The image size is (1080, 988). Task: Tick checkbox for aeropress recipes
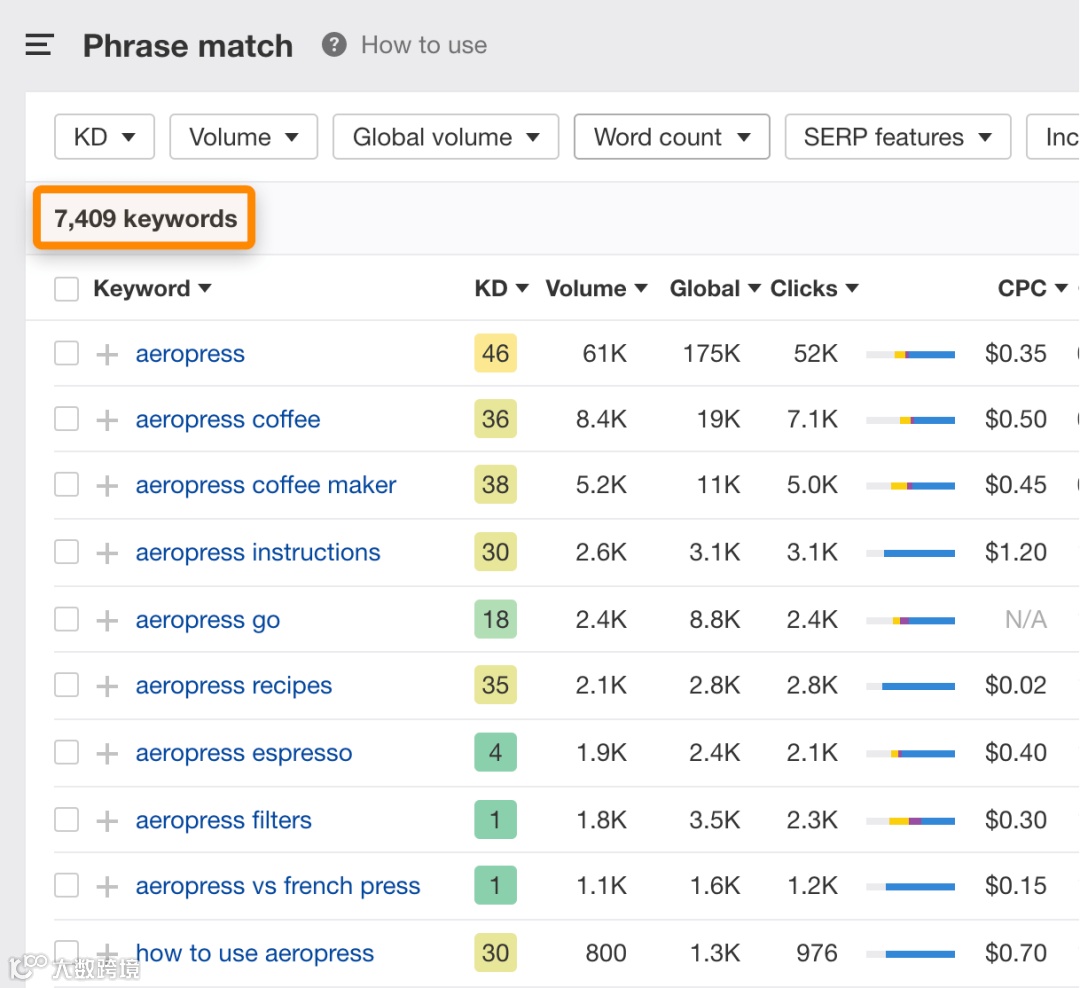click(66, 686)
